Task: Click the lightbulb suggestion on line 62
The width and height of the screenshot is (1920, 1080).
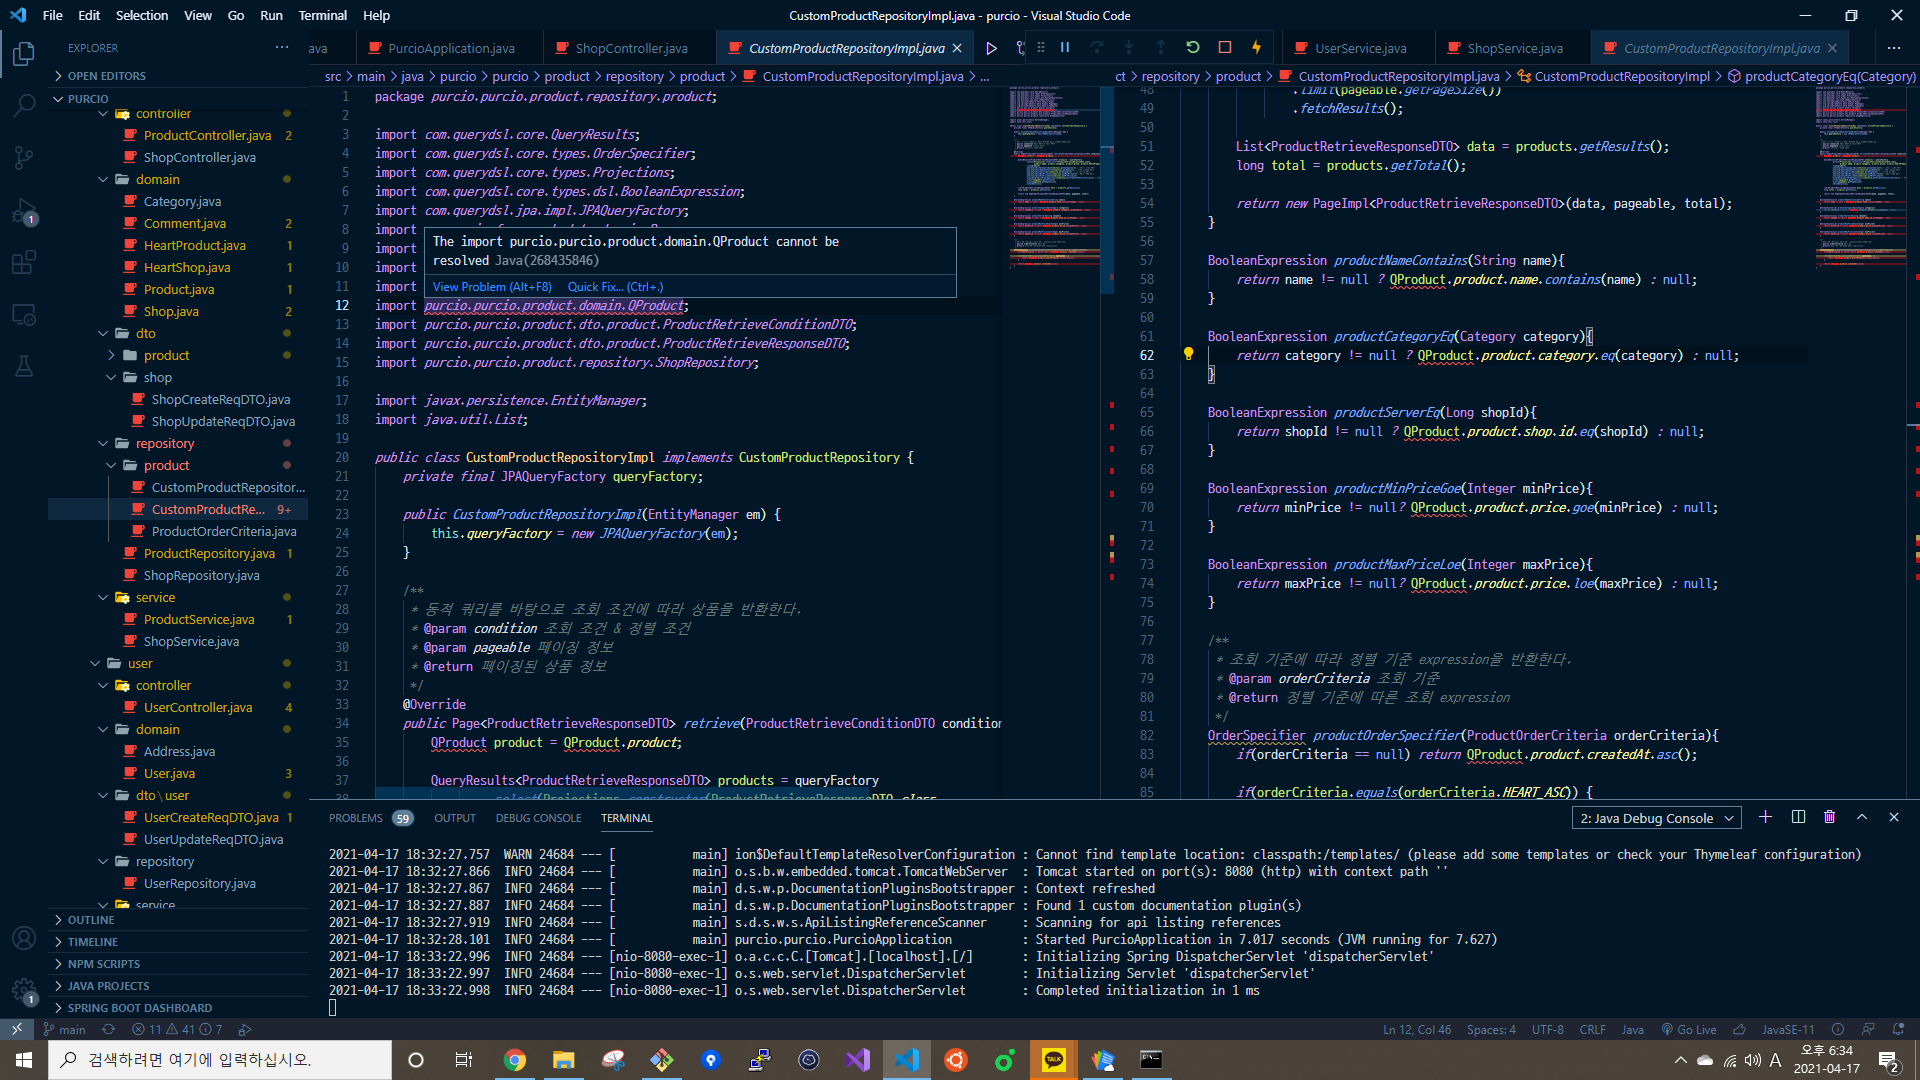Action: click(x=1188, y=355)
